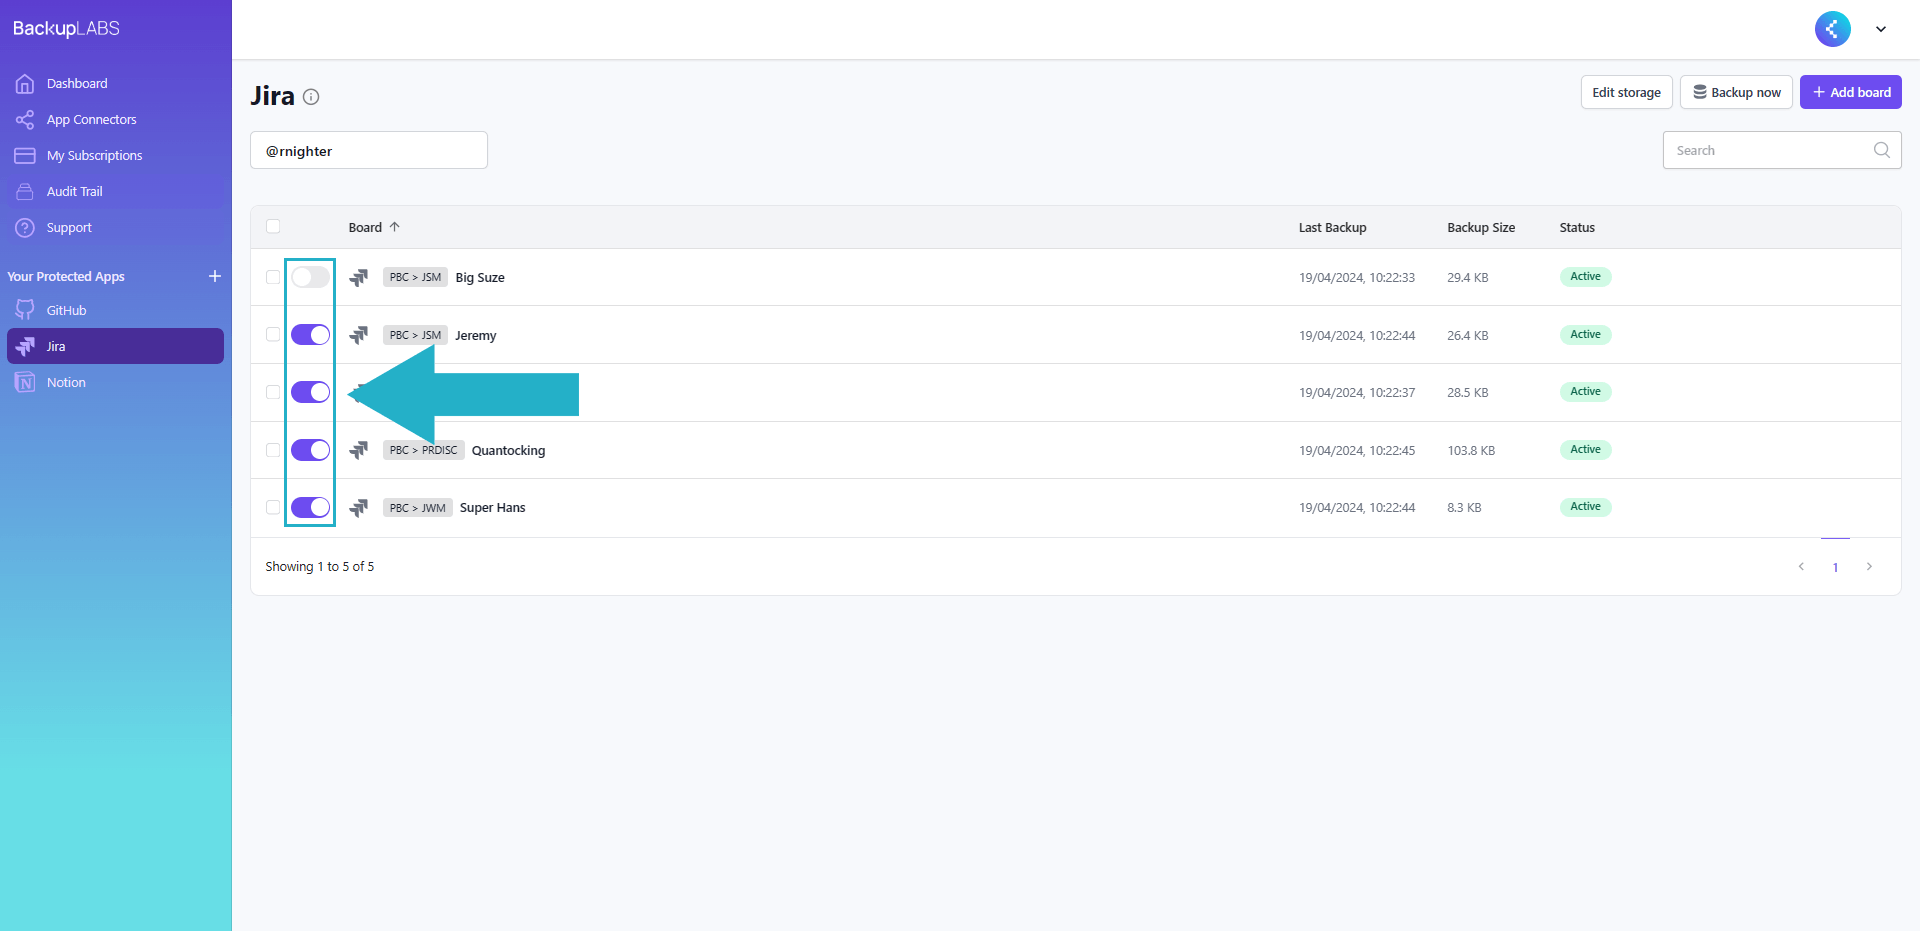Open My Subscriptions card icon

[25, 156]
